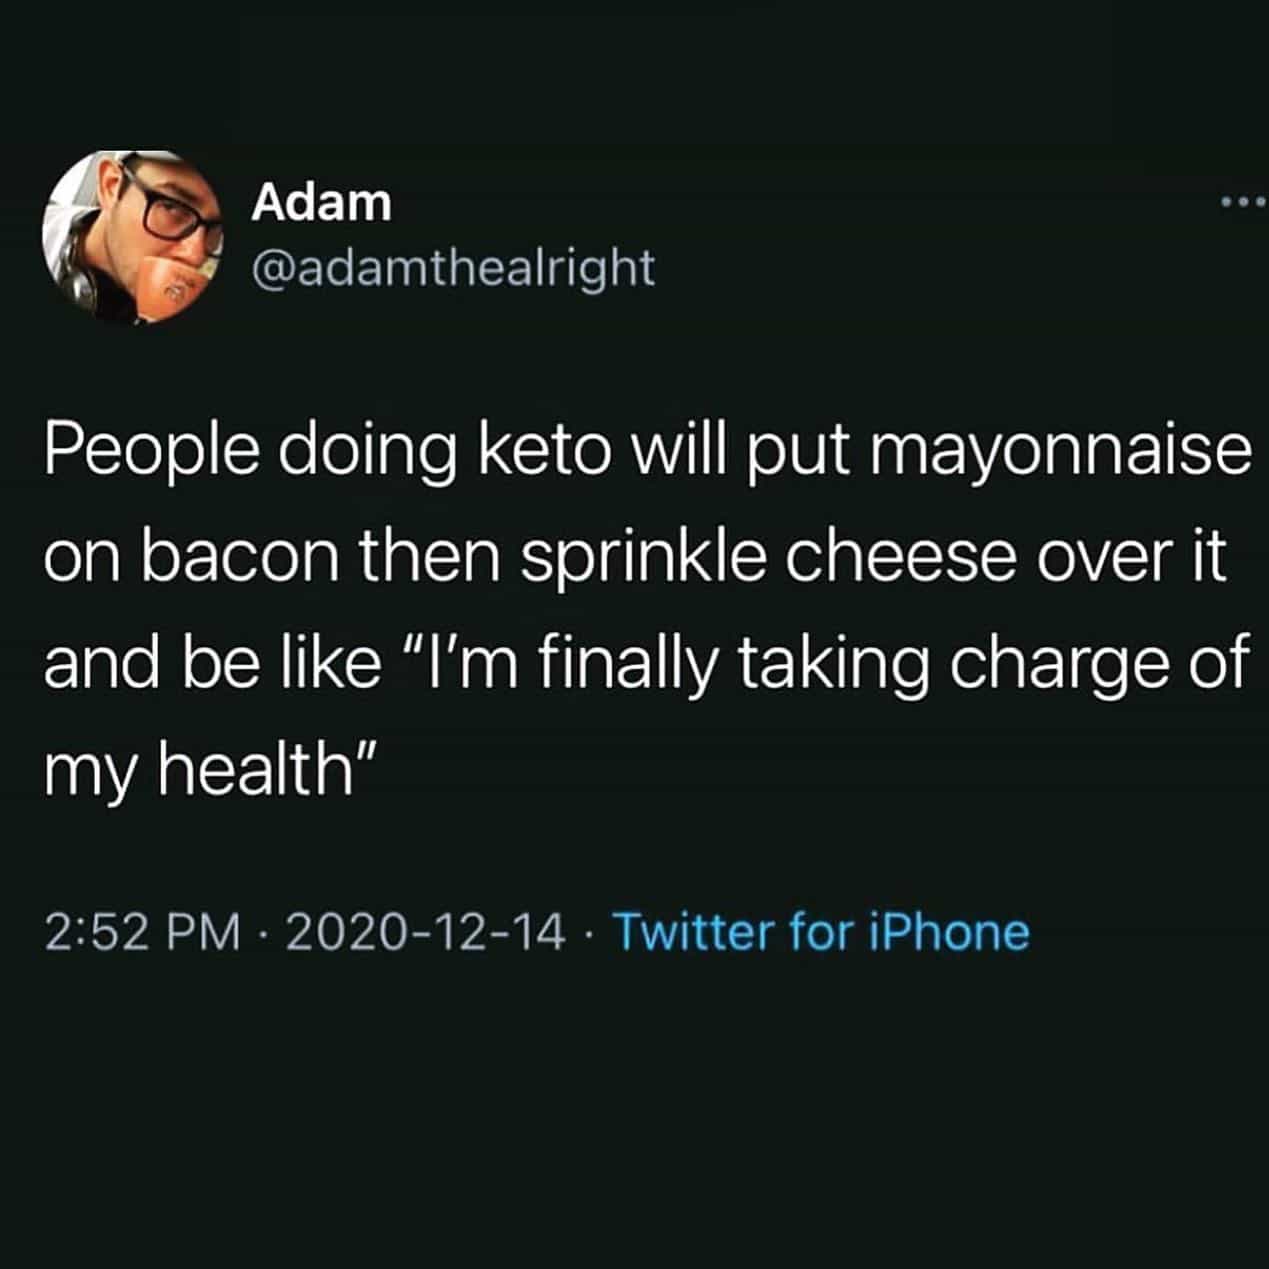Click the @adamthealright handle

click(x=453, y=267)
